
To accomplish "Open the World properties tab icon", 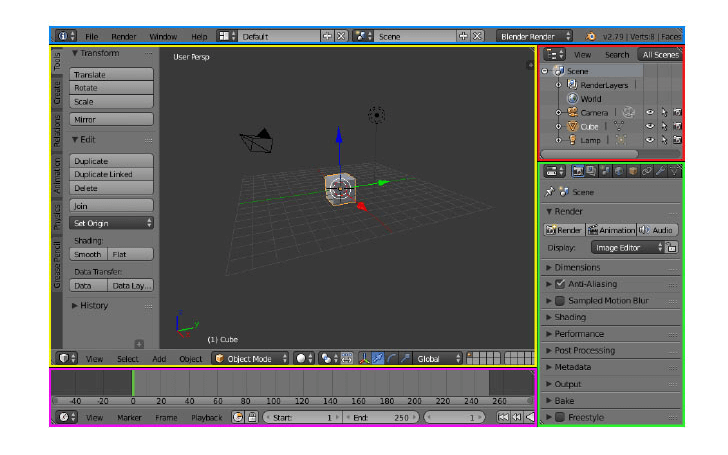I will coord(619,171).
